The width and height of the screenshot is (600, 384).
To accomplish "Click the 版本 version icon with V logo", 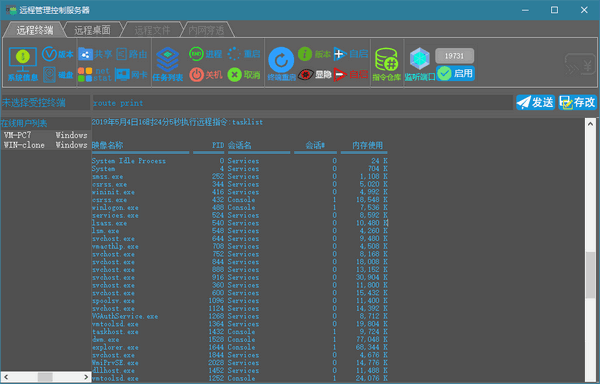I will 57,54.
